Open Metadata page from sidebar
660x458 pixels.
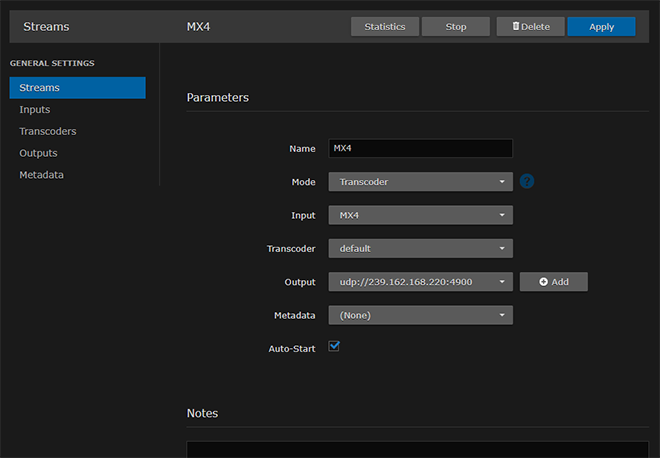41,175
